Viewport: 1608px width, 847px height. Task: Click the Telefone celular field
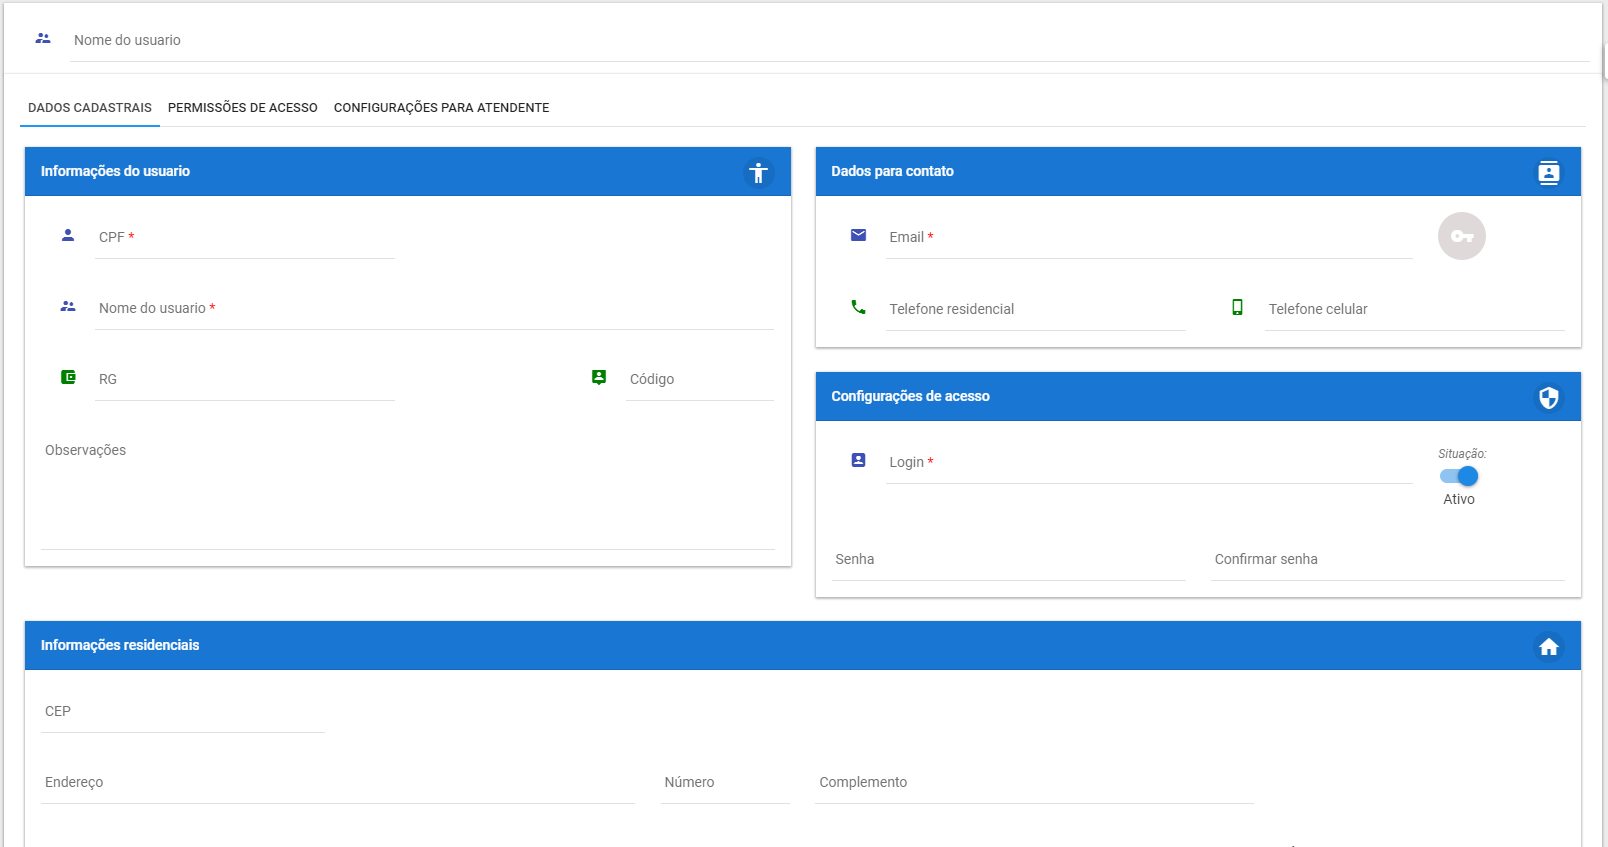click(1415, 310)
